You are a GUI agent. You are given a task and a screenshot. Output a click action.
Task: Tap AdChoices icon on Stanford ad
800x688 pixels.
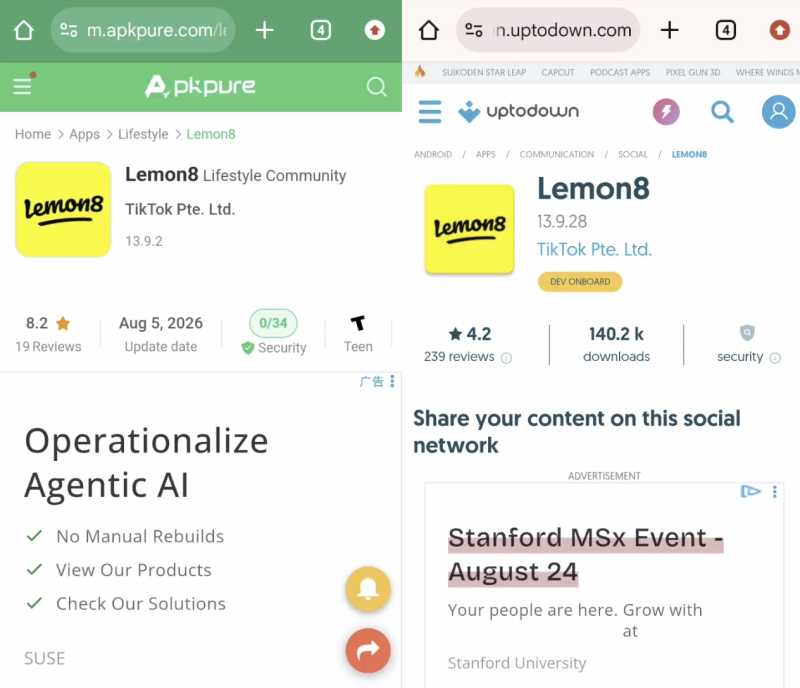[751, 492]
